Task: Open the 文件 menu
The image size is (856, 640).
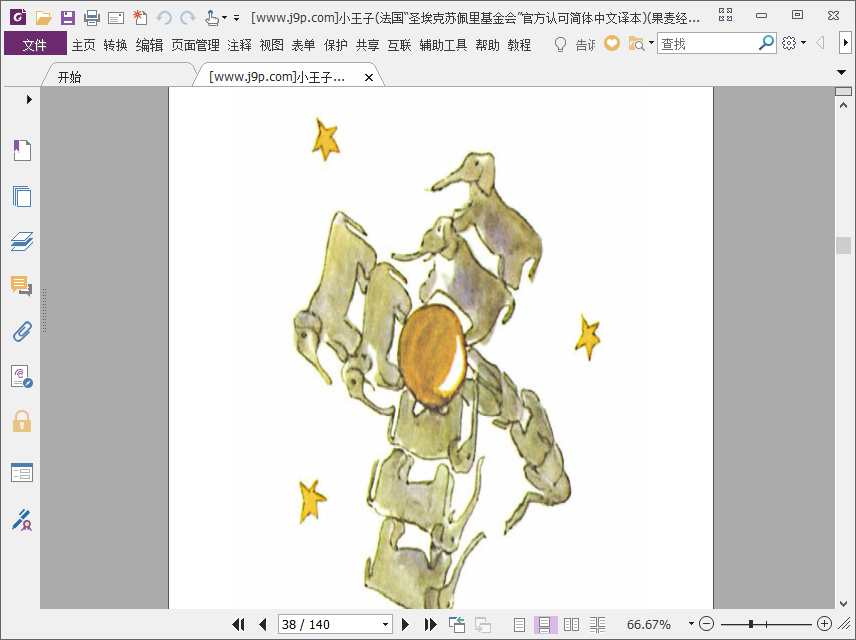Action: pos(35,44)
